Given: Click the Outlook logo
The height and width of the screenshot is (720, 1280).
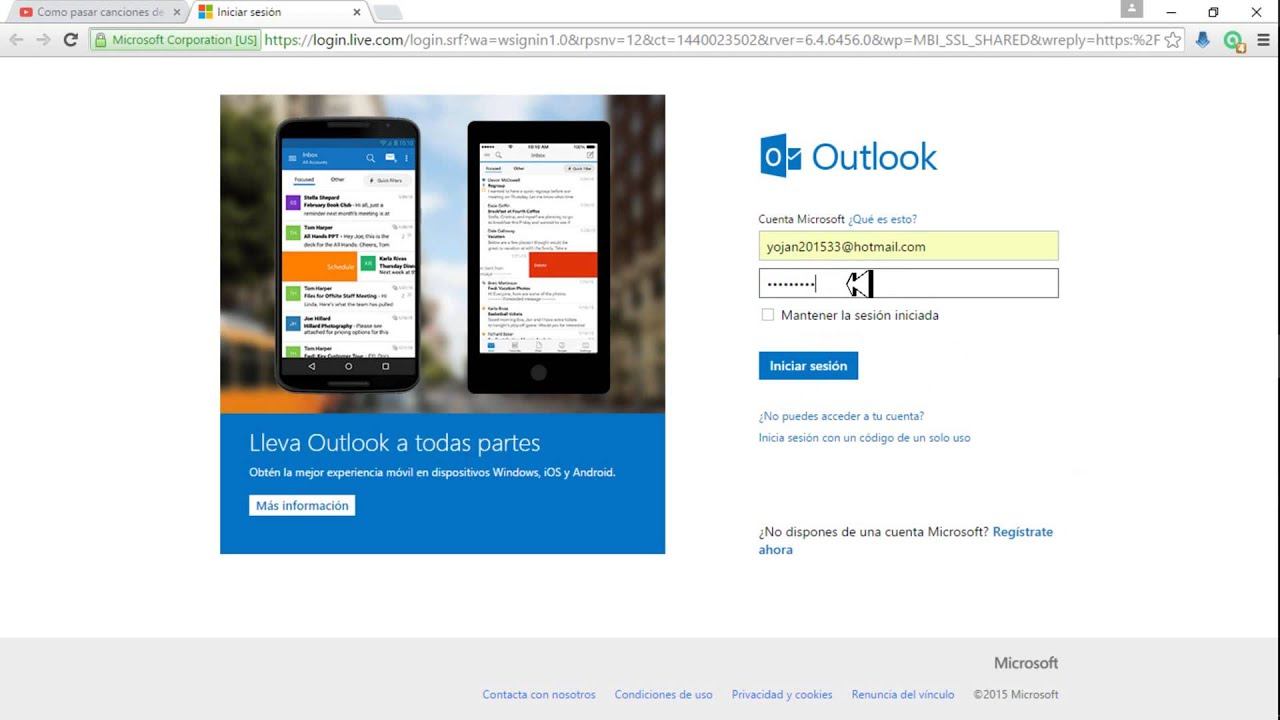Looking at the screenshot, I should [849, 157].
